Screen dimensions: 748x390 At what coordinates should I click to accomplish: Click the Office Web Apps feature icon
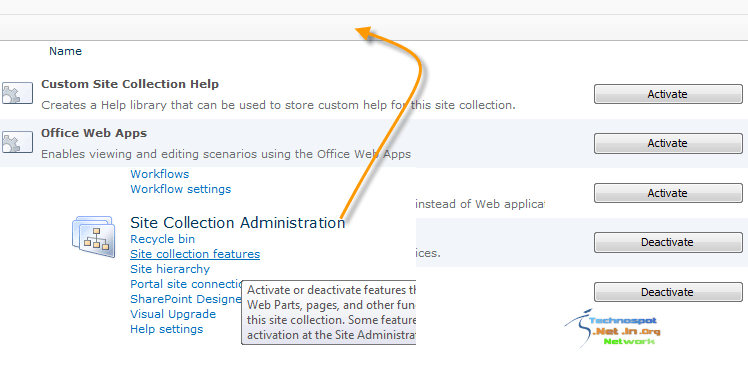17,142
